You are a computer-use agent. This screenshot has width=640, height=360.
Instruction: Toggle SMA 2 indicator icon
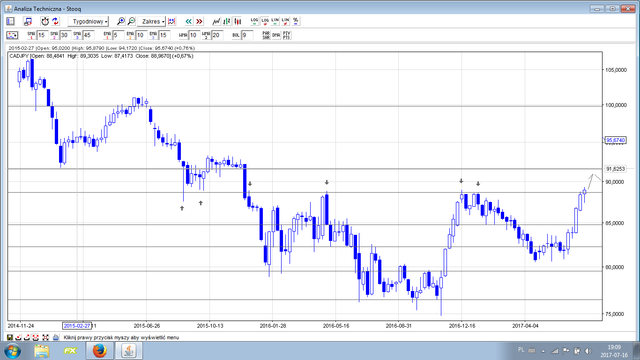[x=54, y=36]
